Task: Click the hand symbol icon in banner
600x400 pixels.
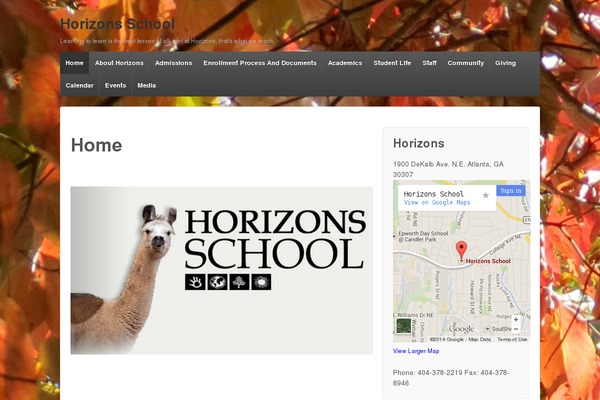Action: point(195,282)
